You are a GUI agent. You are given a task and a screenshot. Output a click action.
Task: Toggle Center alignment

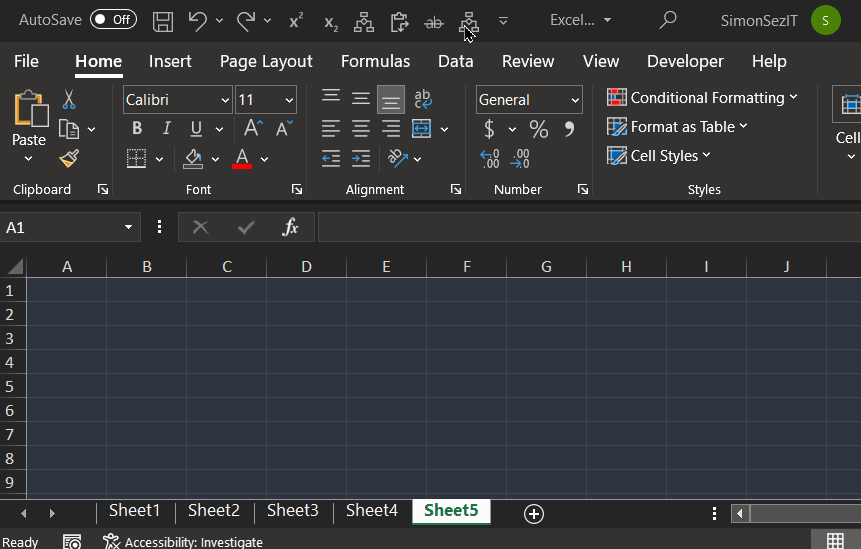[x=361, y=129]
